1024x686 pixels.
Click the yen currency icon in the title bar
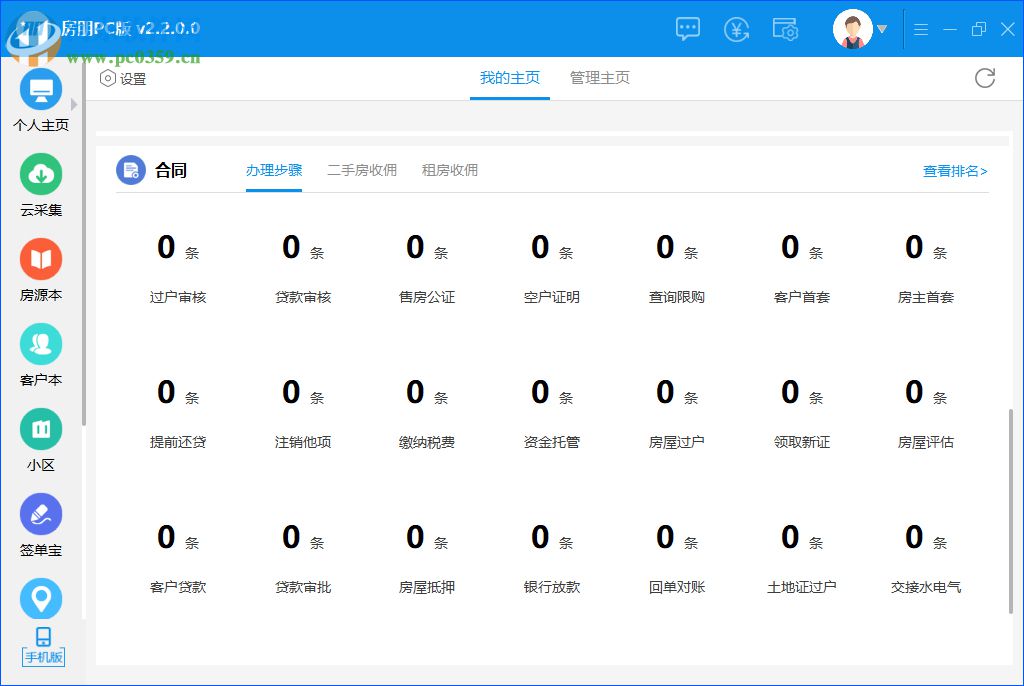pyautogui.click(x=737, y=29)
